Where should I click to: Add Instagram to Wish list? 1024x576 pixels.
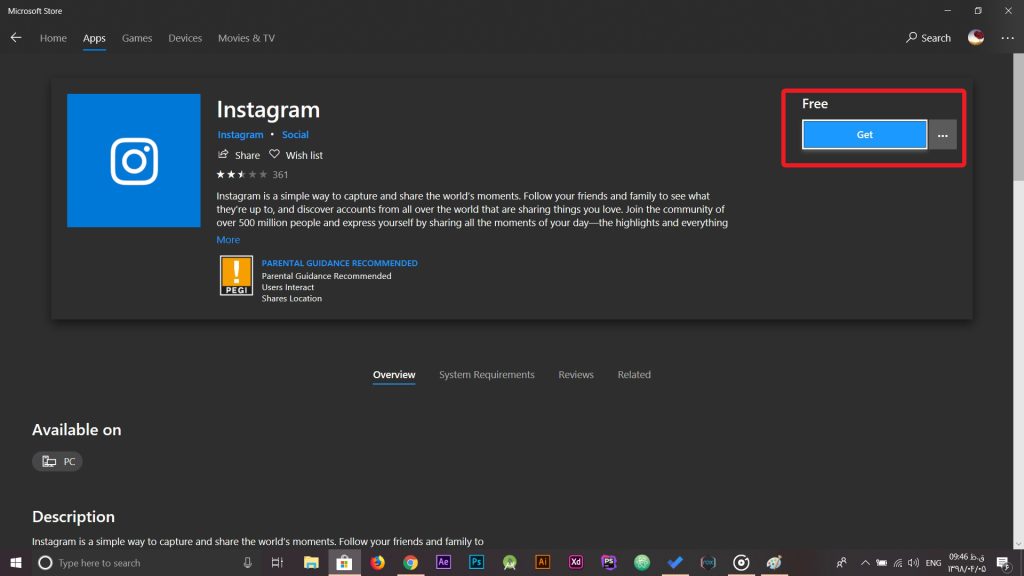click(296, 155)
